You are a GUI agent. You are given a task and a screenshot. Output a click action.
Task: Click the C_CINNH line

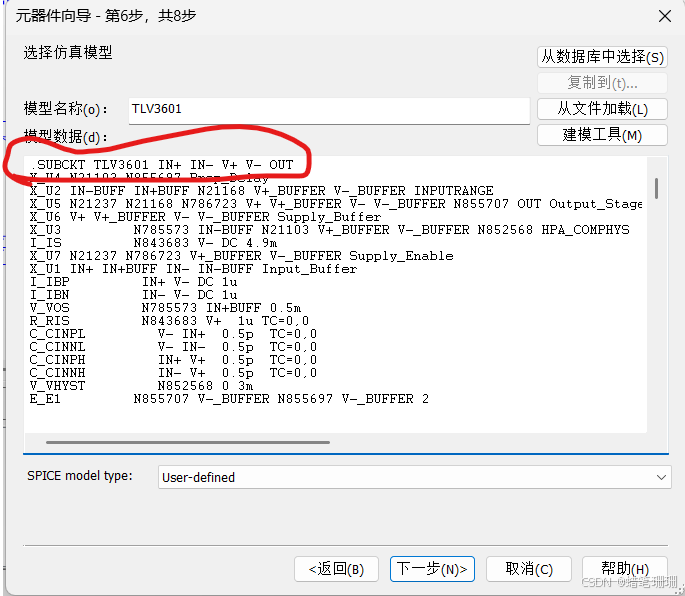[173, 373]
